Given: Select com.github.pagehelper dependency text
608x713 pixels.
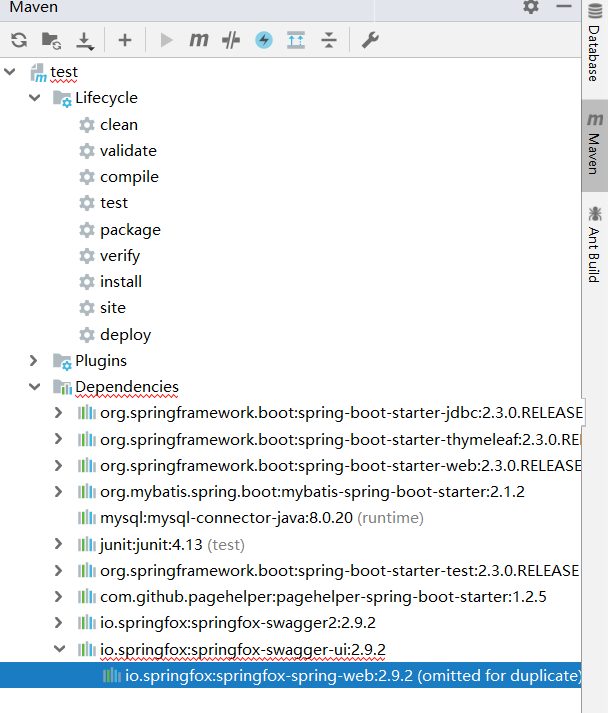Looking at the screenshot, I should click(x=323, y=597).
